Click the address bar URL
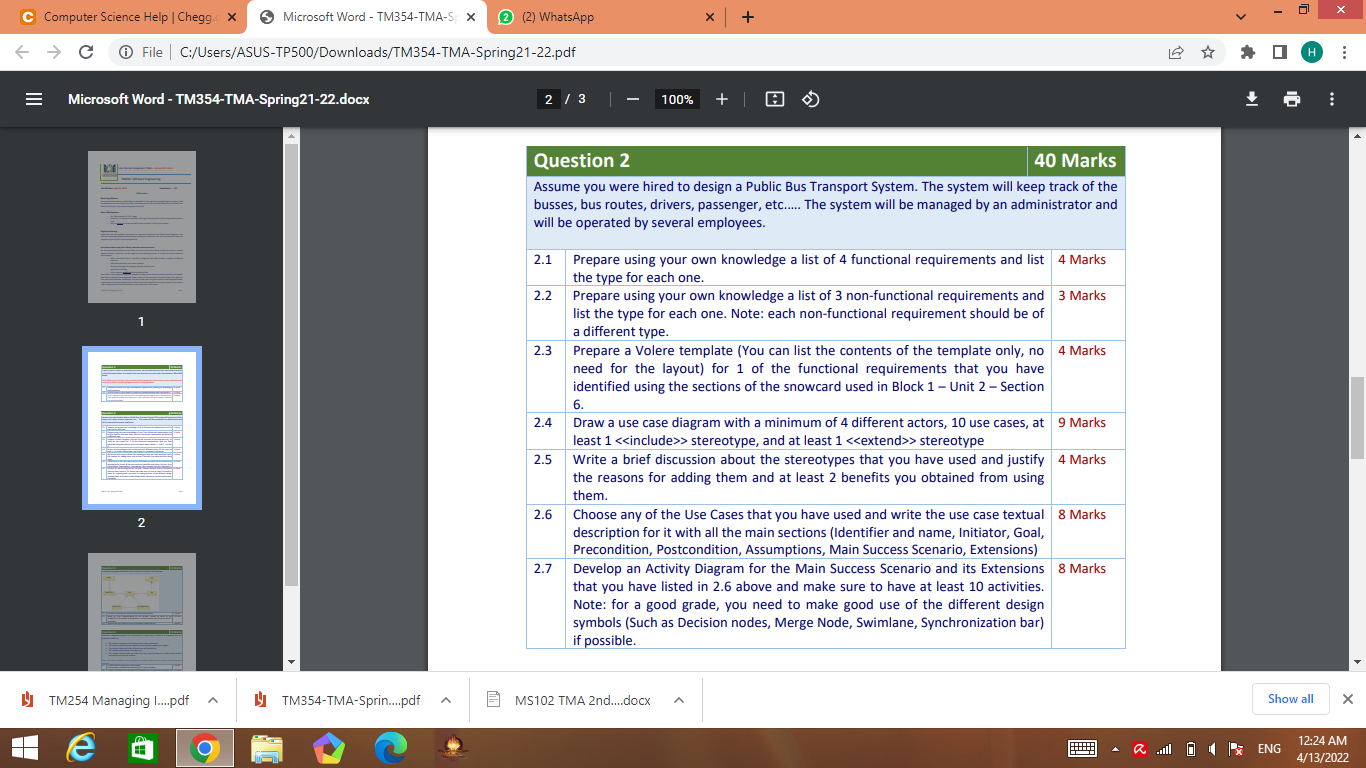Image resolution: width=1366 pixels, height=768 pixels. (x=379, y=52)
